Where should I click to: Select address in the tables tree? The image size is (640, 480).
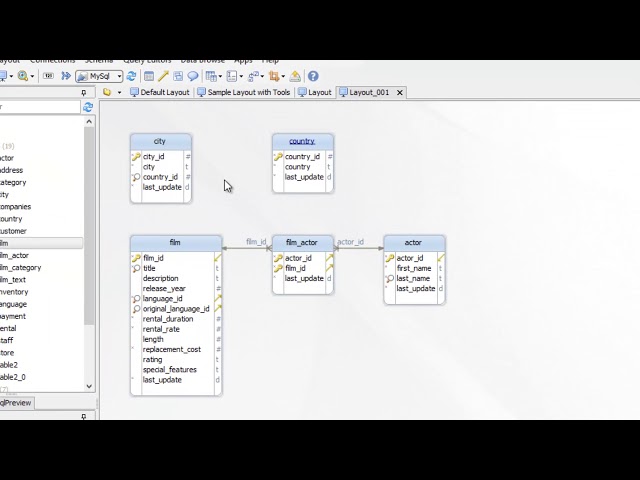(11, 170)
